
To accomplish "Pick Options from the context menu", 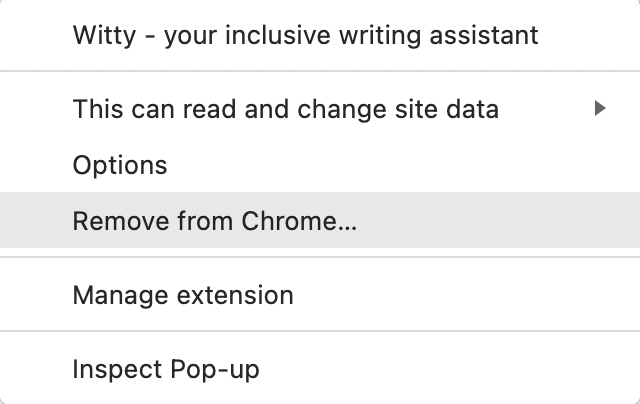I will click(x=120, y=165).
